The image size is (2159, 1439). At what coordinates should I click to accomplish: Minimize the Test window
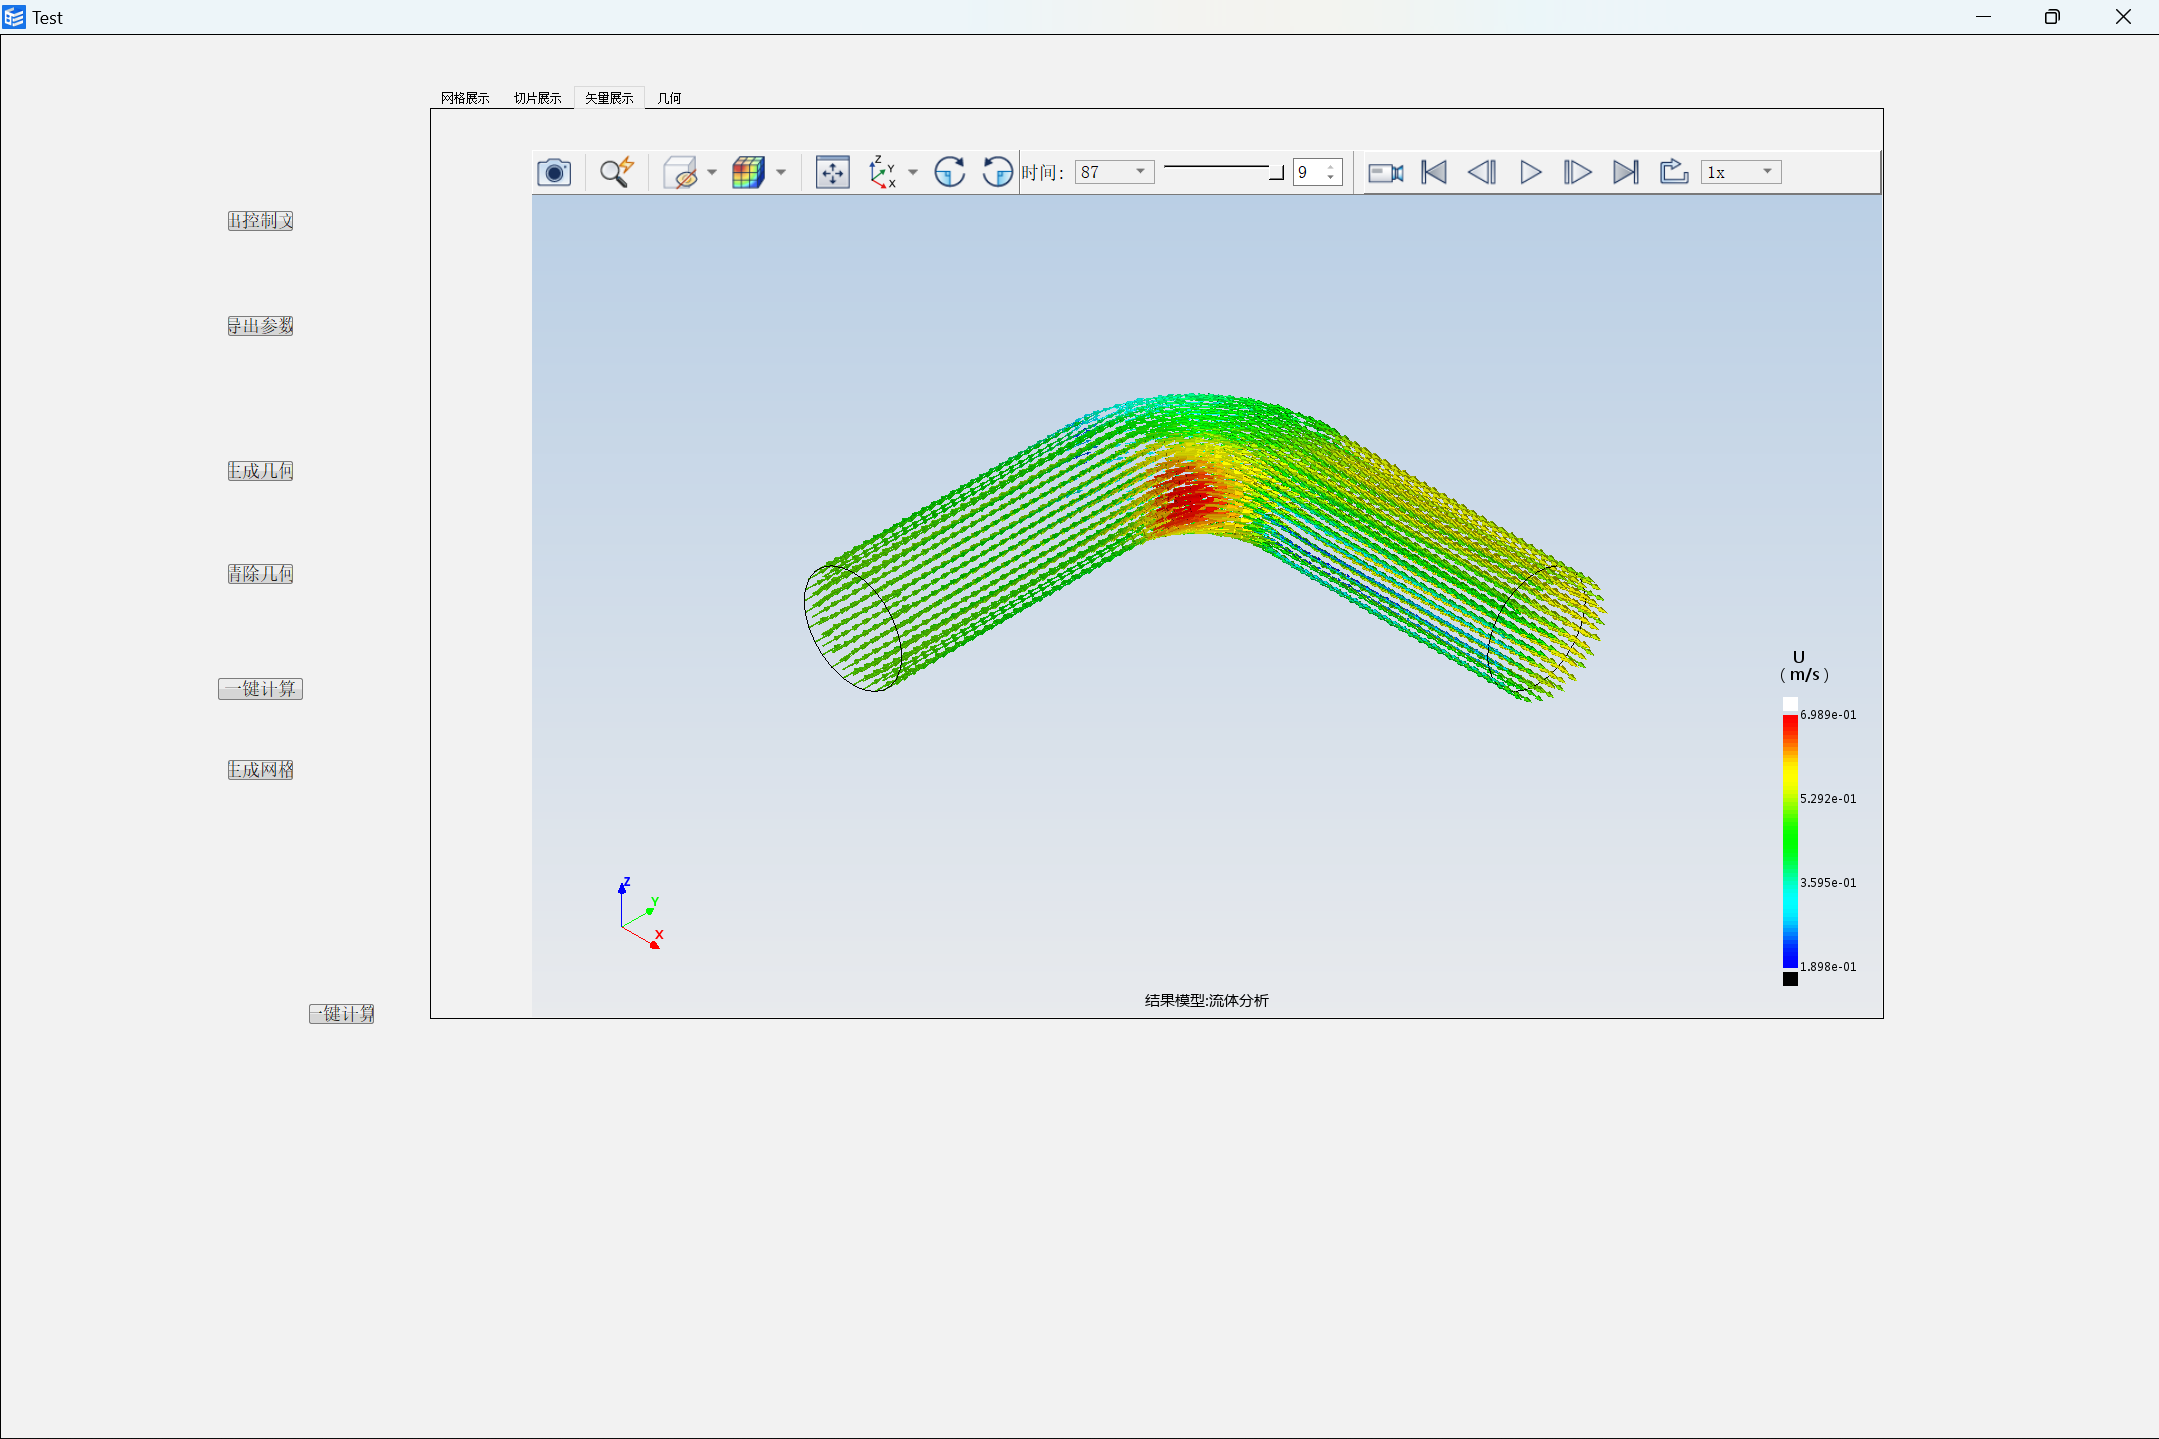pyautogui.click(x=1983, y=17)
